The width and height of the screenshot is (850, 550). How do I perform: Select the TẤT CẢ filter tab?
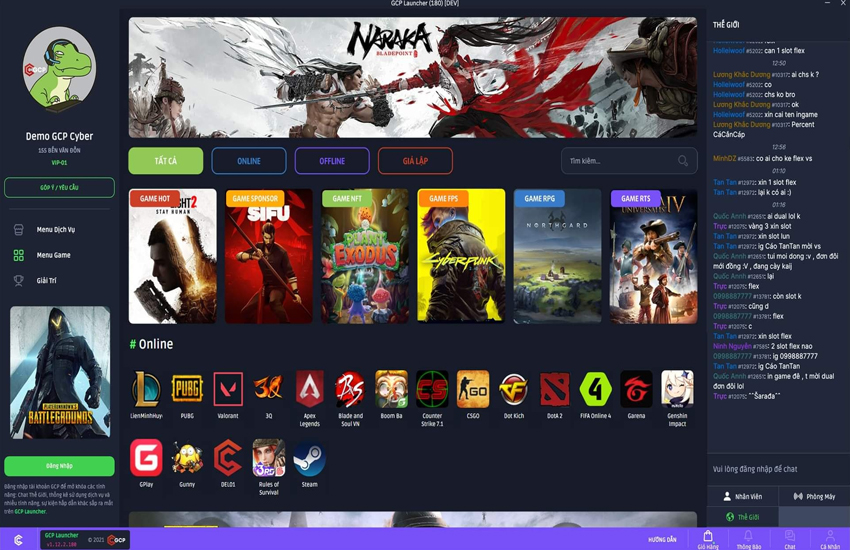(166, 161)
